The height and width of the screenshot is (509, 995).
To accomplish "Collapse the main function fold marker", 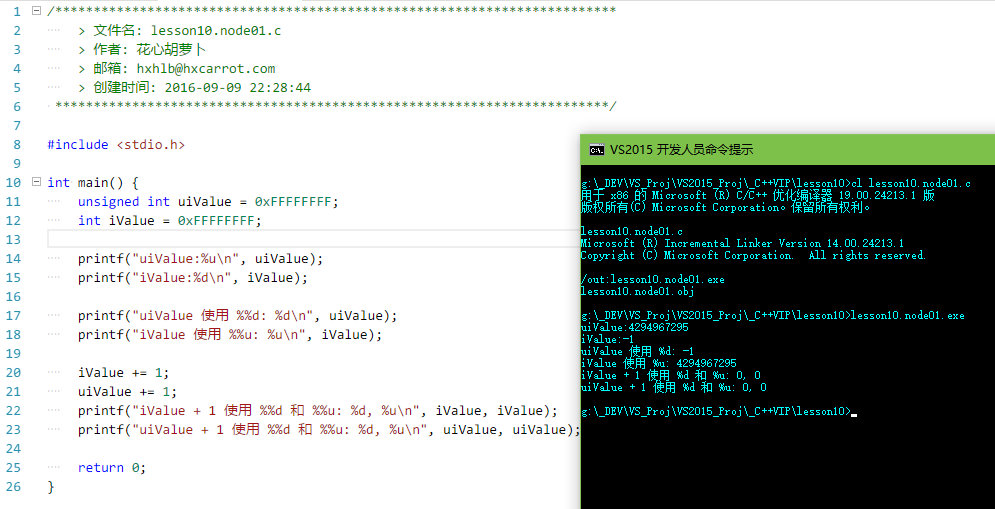I will point(37,183).
